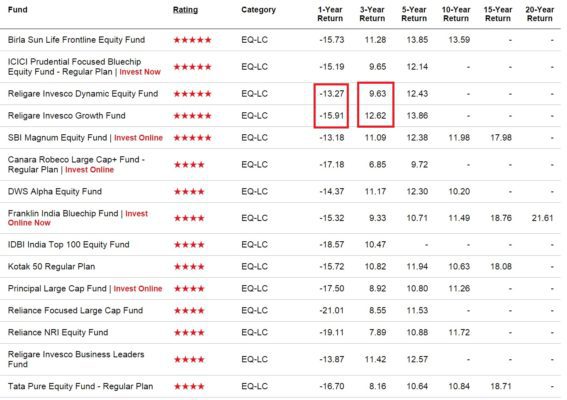The image size is (567, 400).
Task: Click the Fund column header
Action: (17, 9)
